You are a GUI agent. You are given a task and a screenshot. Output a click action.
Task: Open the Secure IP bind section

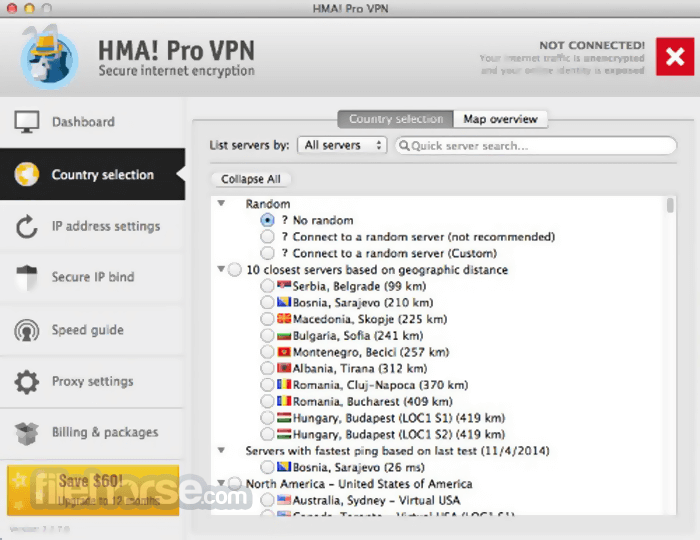(92, 277)
